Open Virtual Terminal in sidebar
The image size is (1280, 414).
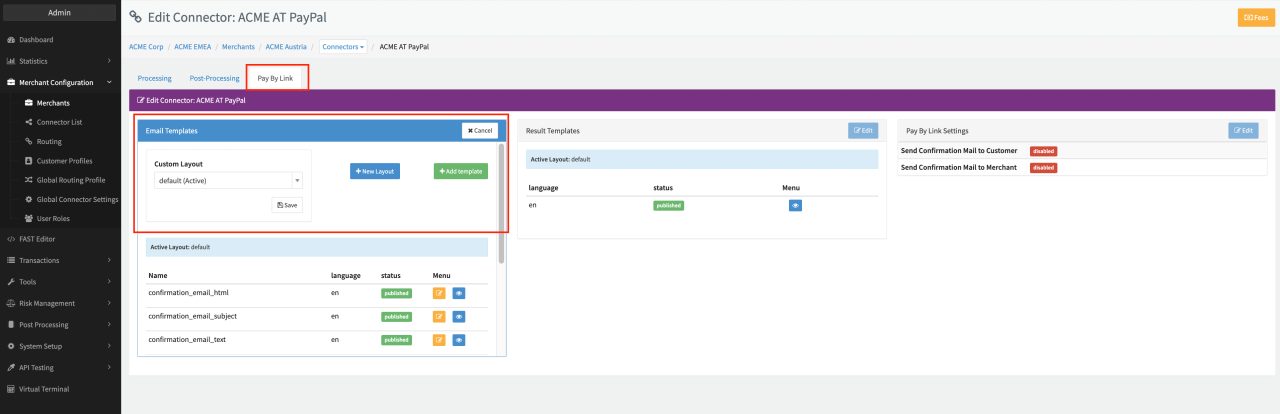[x=44, y=389]
